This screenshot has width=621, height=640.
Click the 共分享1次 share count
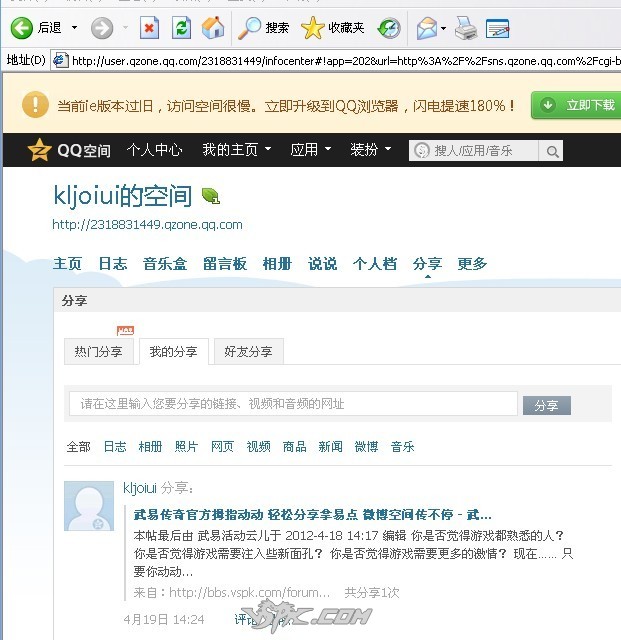tap(372, 592)
